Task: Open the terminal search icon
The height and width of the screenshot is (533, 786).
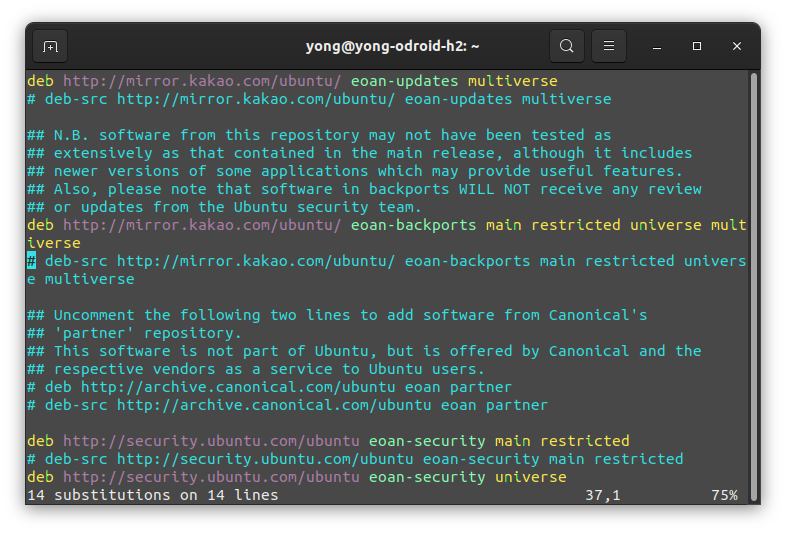Action: 566,46
